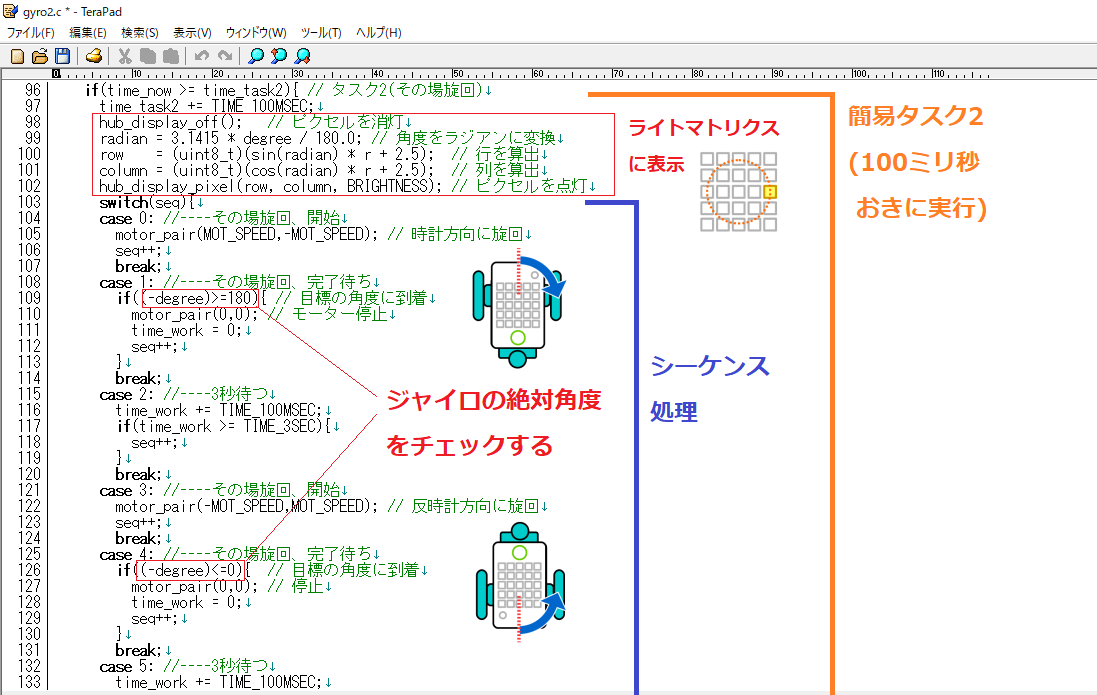1097x695 pixels.
Task: Click the Find Previous magnifier icon
Action: pyautogui.click(x=279, y=56)
